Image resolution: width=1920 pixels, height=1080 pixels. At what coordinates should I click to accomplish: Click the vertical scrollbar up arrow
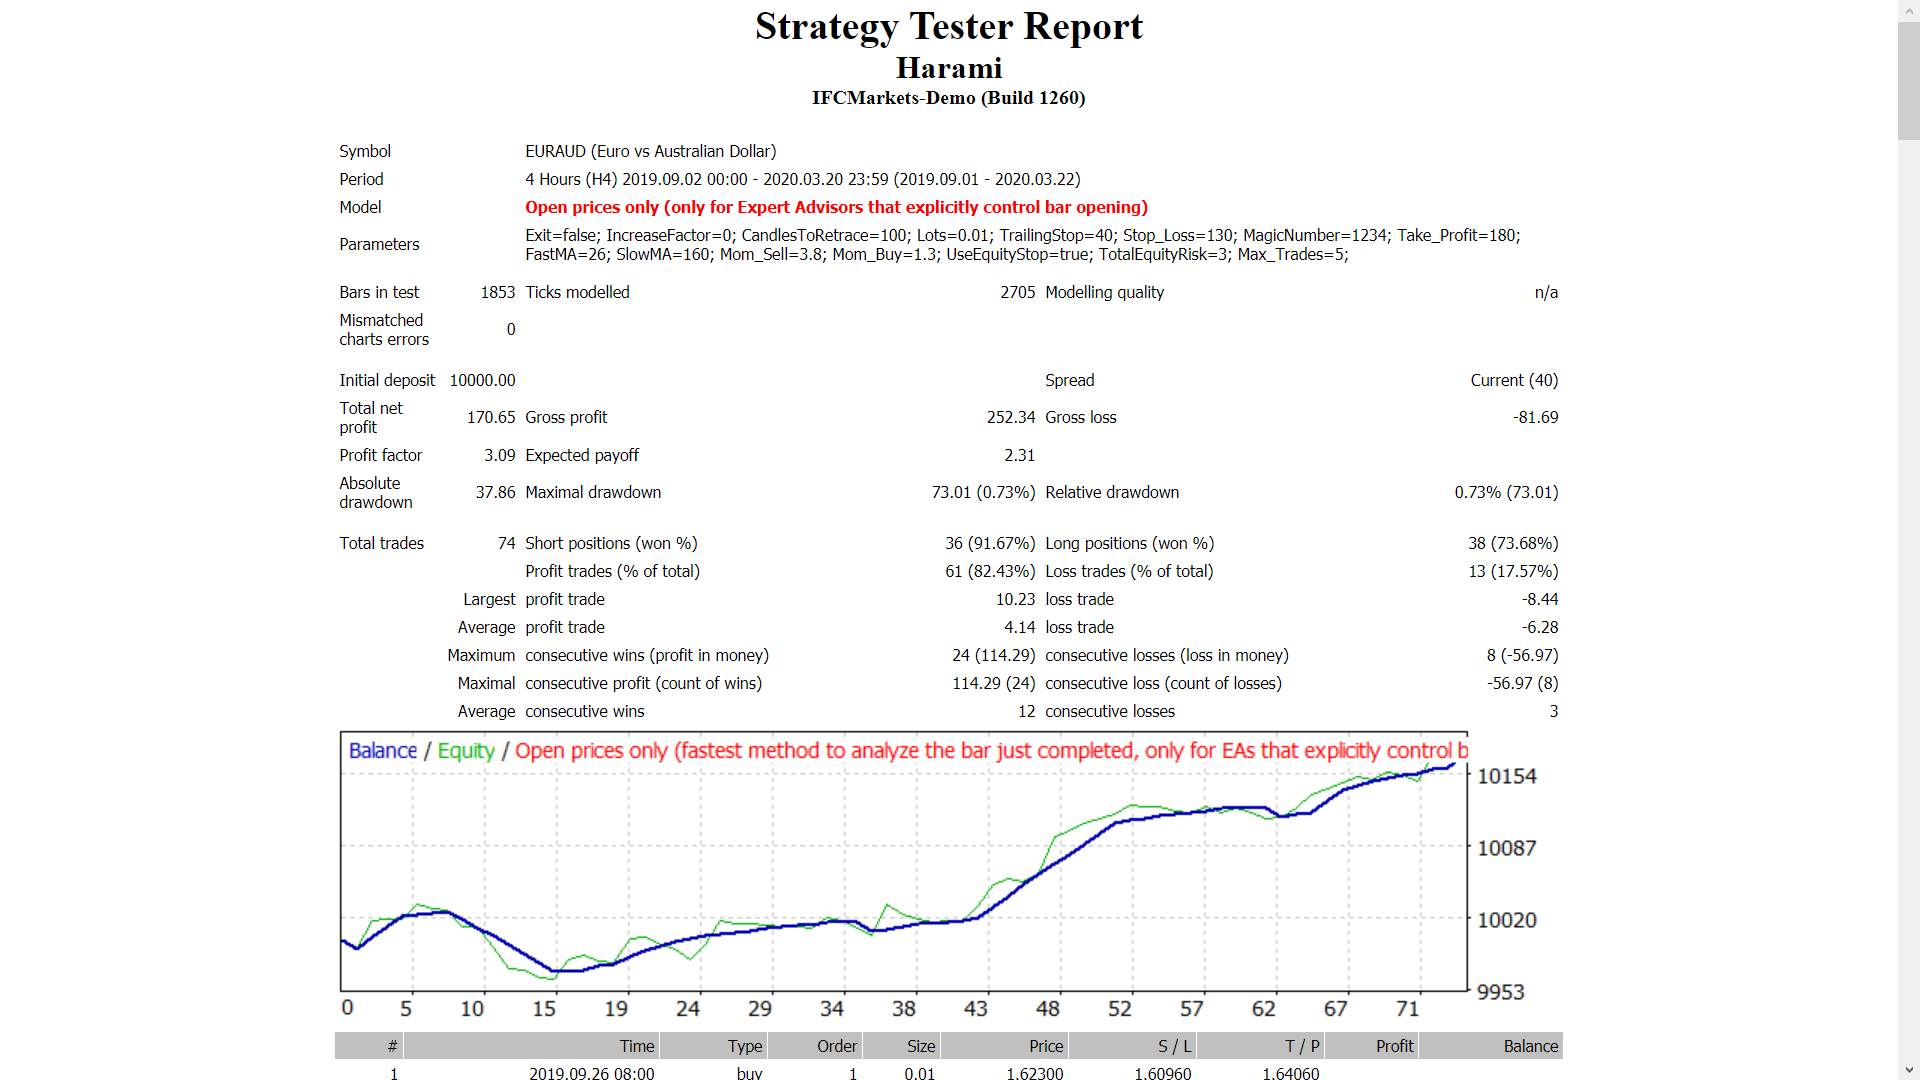(1908, 9)
